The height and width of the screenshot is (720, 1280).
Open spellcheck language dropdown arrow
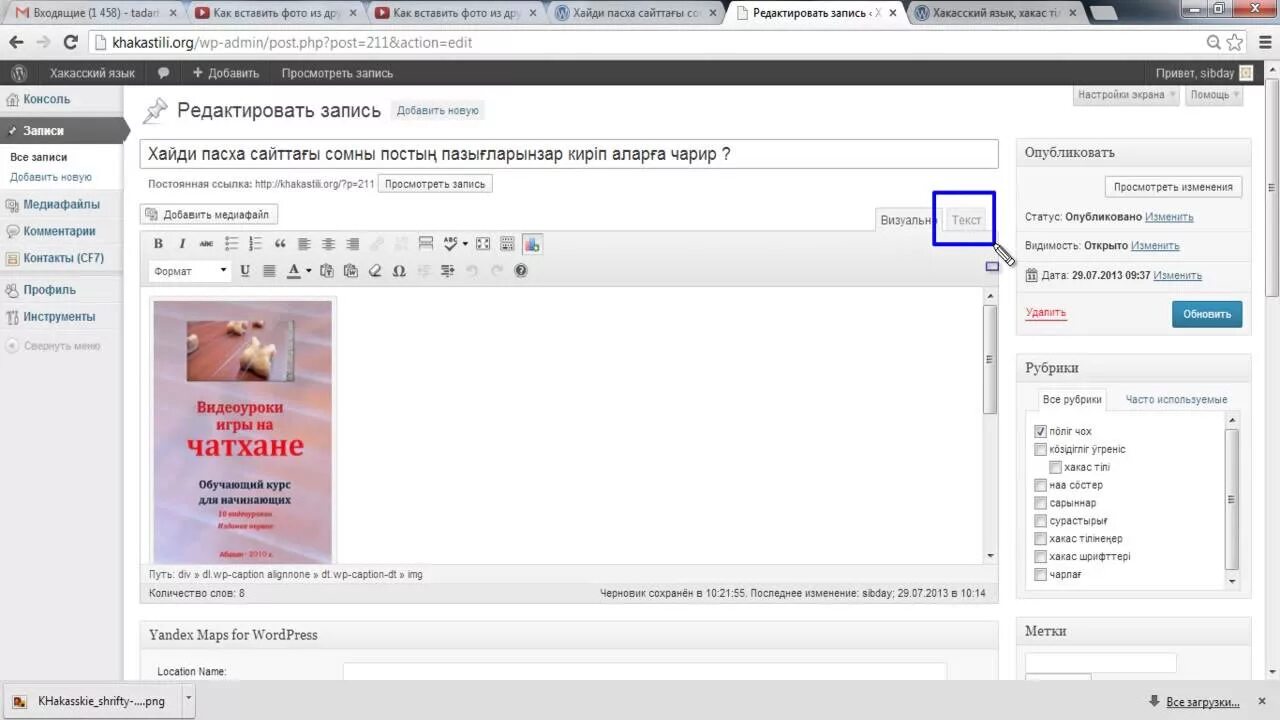465,244
